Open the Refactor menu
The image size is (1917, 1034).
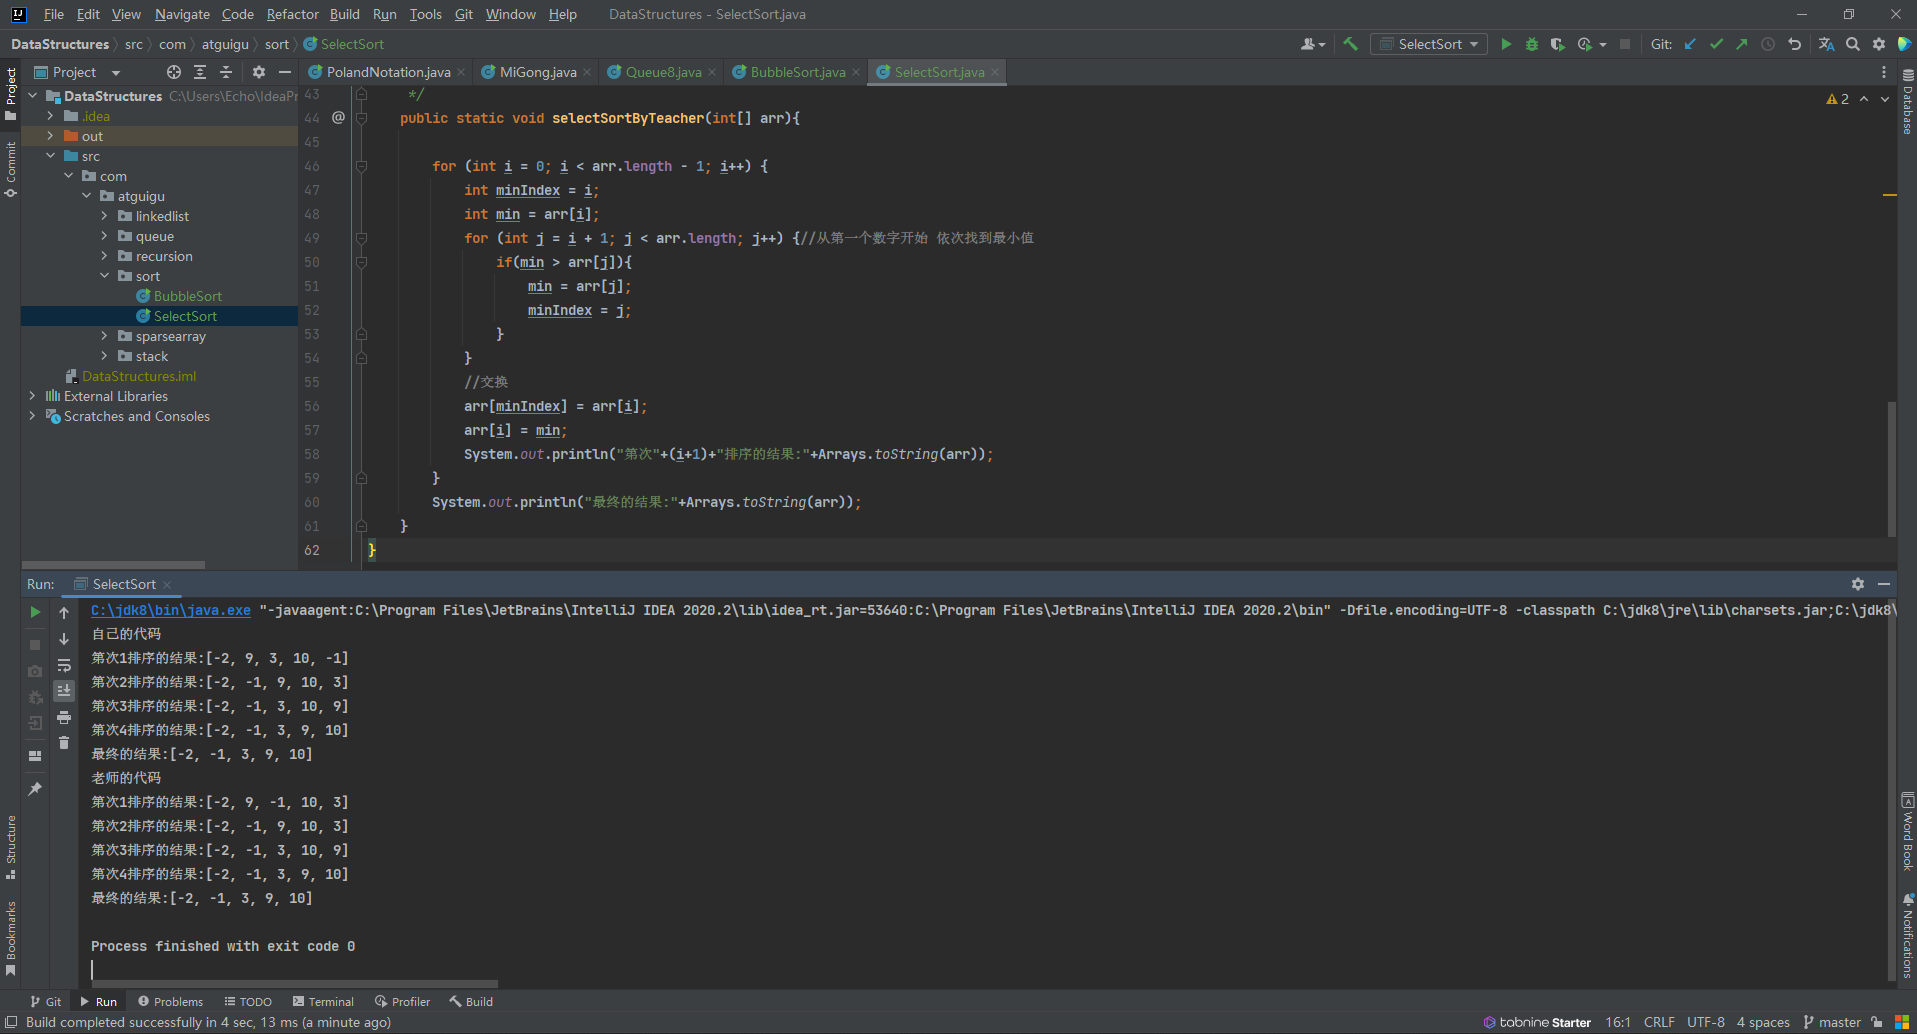[292, 14]
